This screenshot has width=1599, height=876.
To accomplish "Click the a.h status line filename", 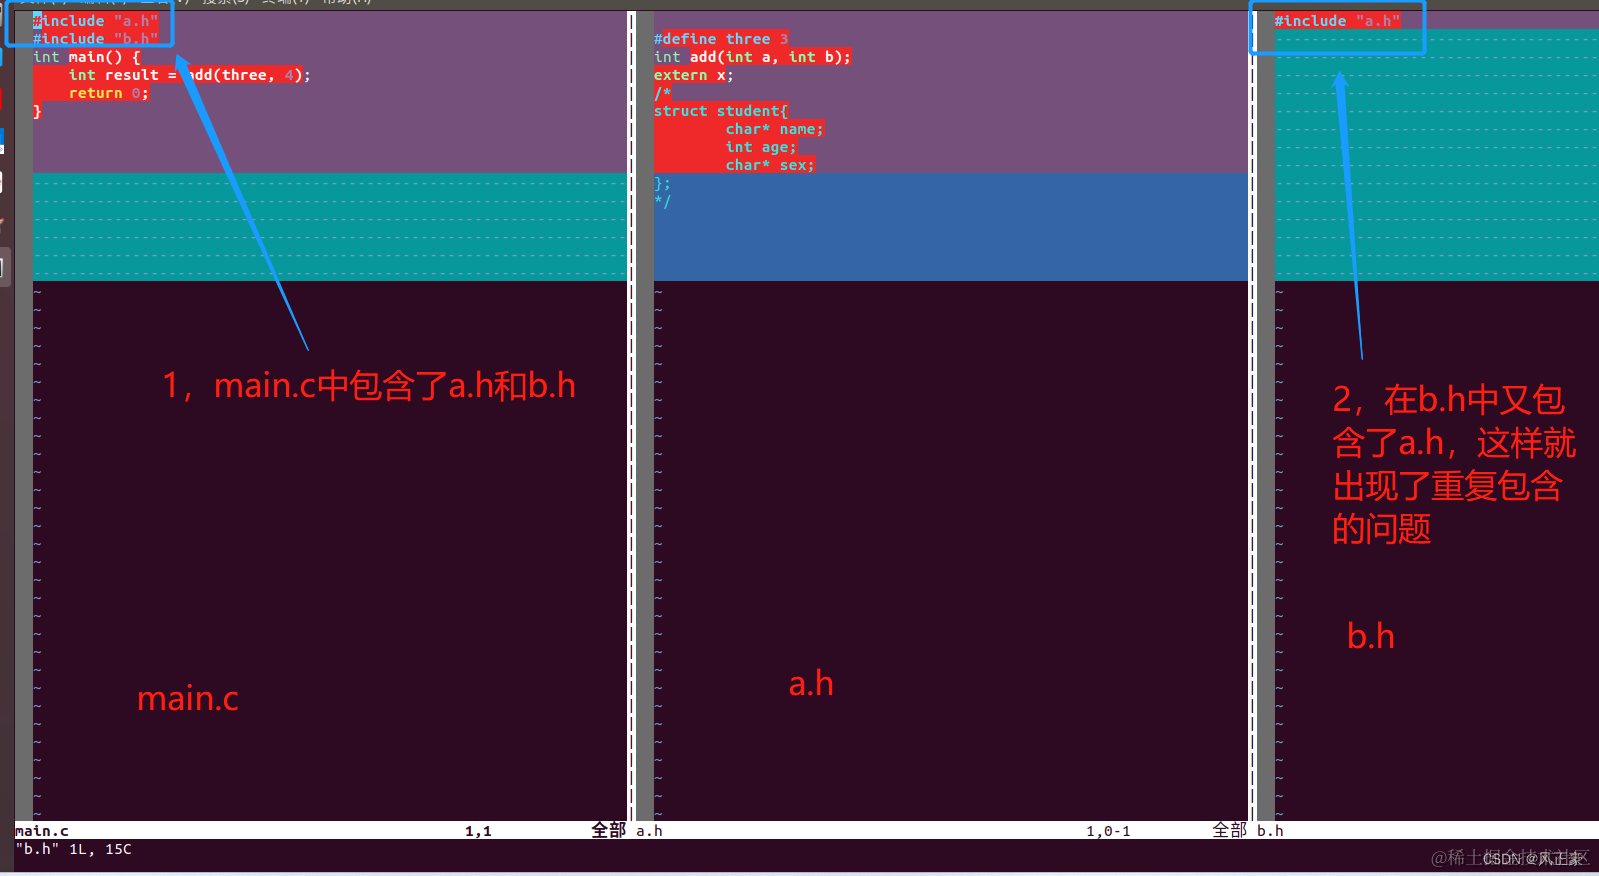I will 649,831.
